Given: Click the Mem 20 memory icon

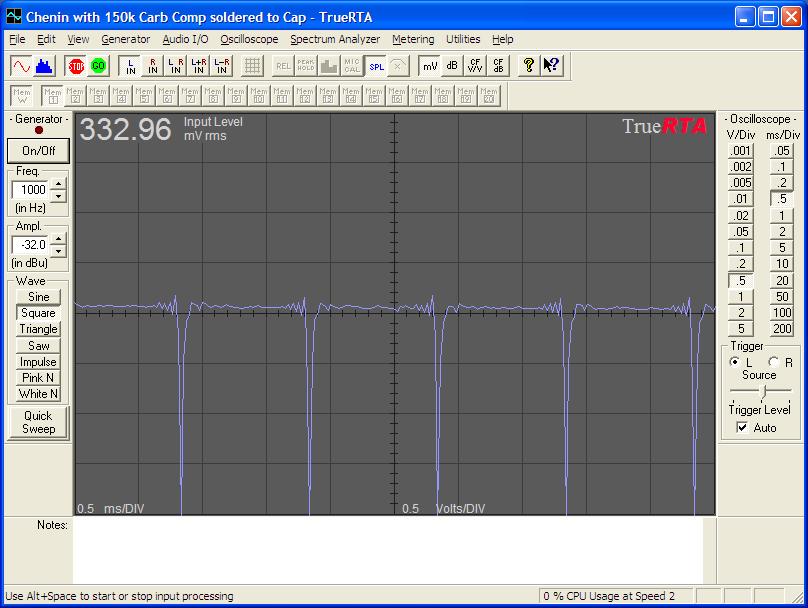Looking at the screenshot, I should click(x=489, y=96).
